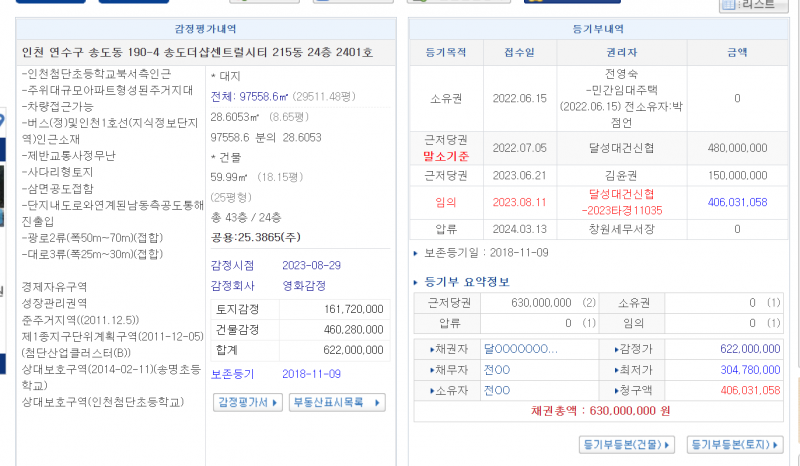Open the 감정평가서 appraisal report

coord(245,403)
